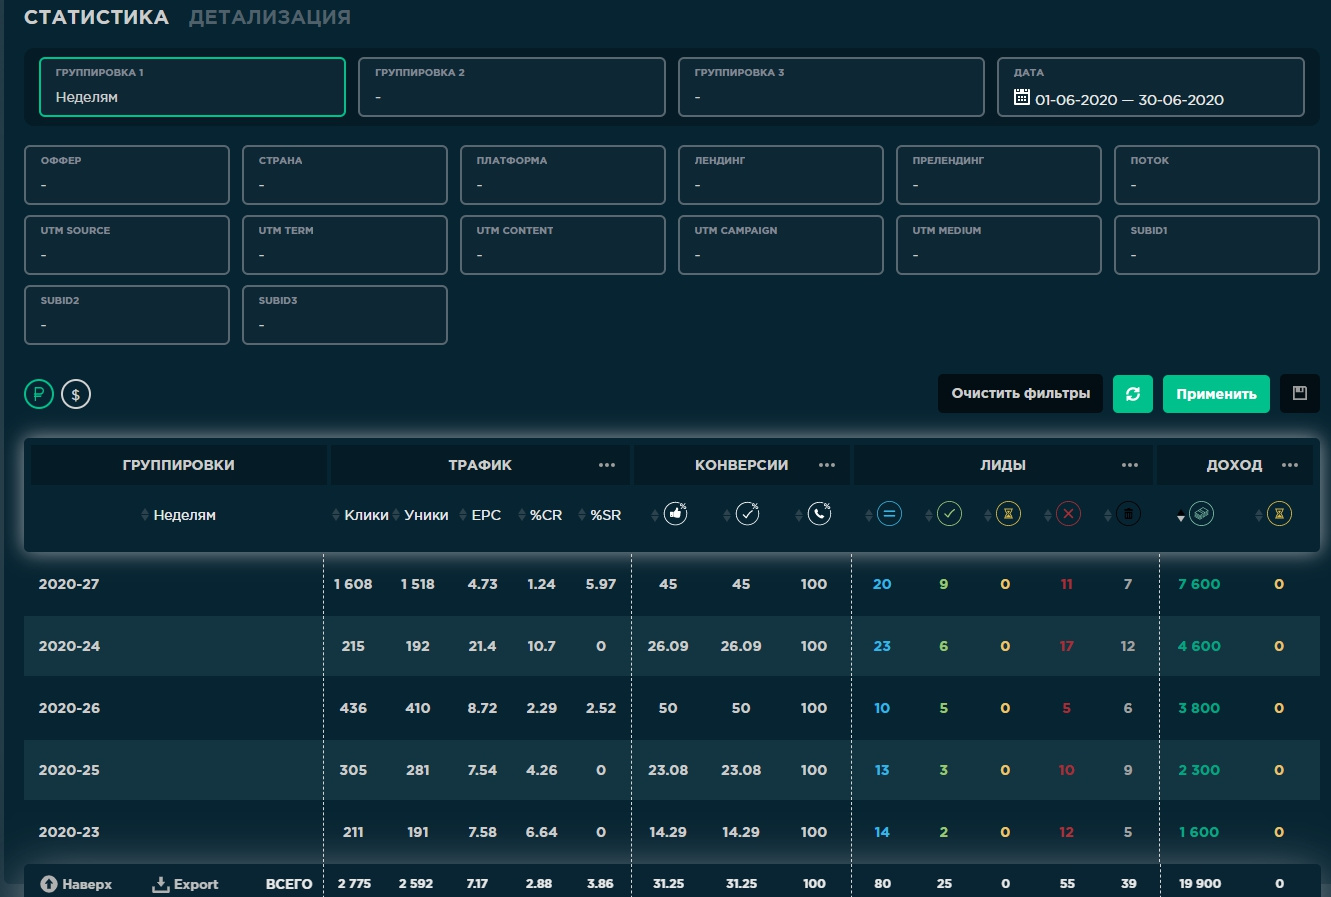Click the UTM Source filter field
Viewport: 1331px width, 897px height.
tap(127, 245)
